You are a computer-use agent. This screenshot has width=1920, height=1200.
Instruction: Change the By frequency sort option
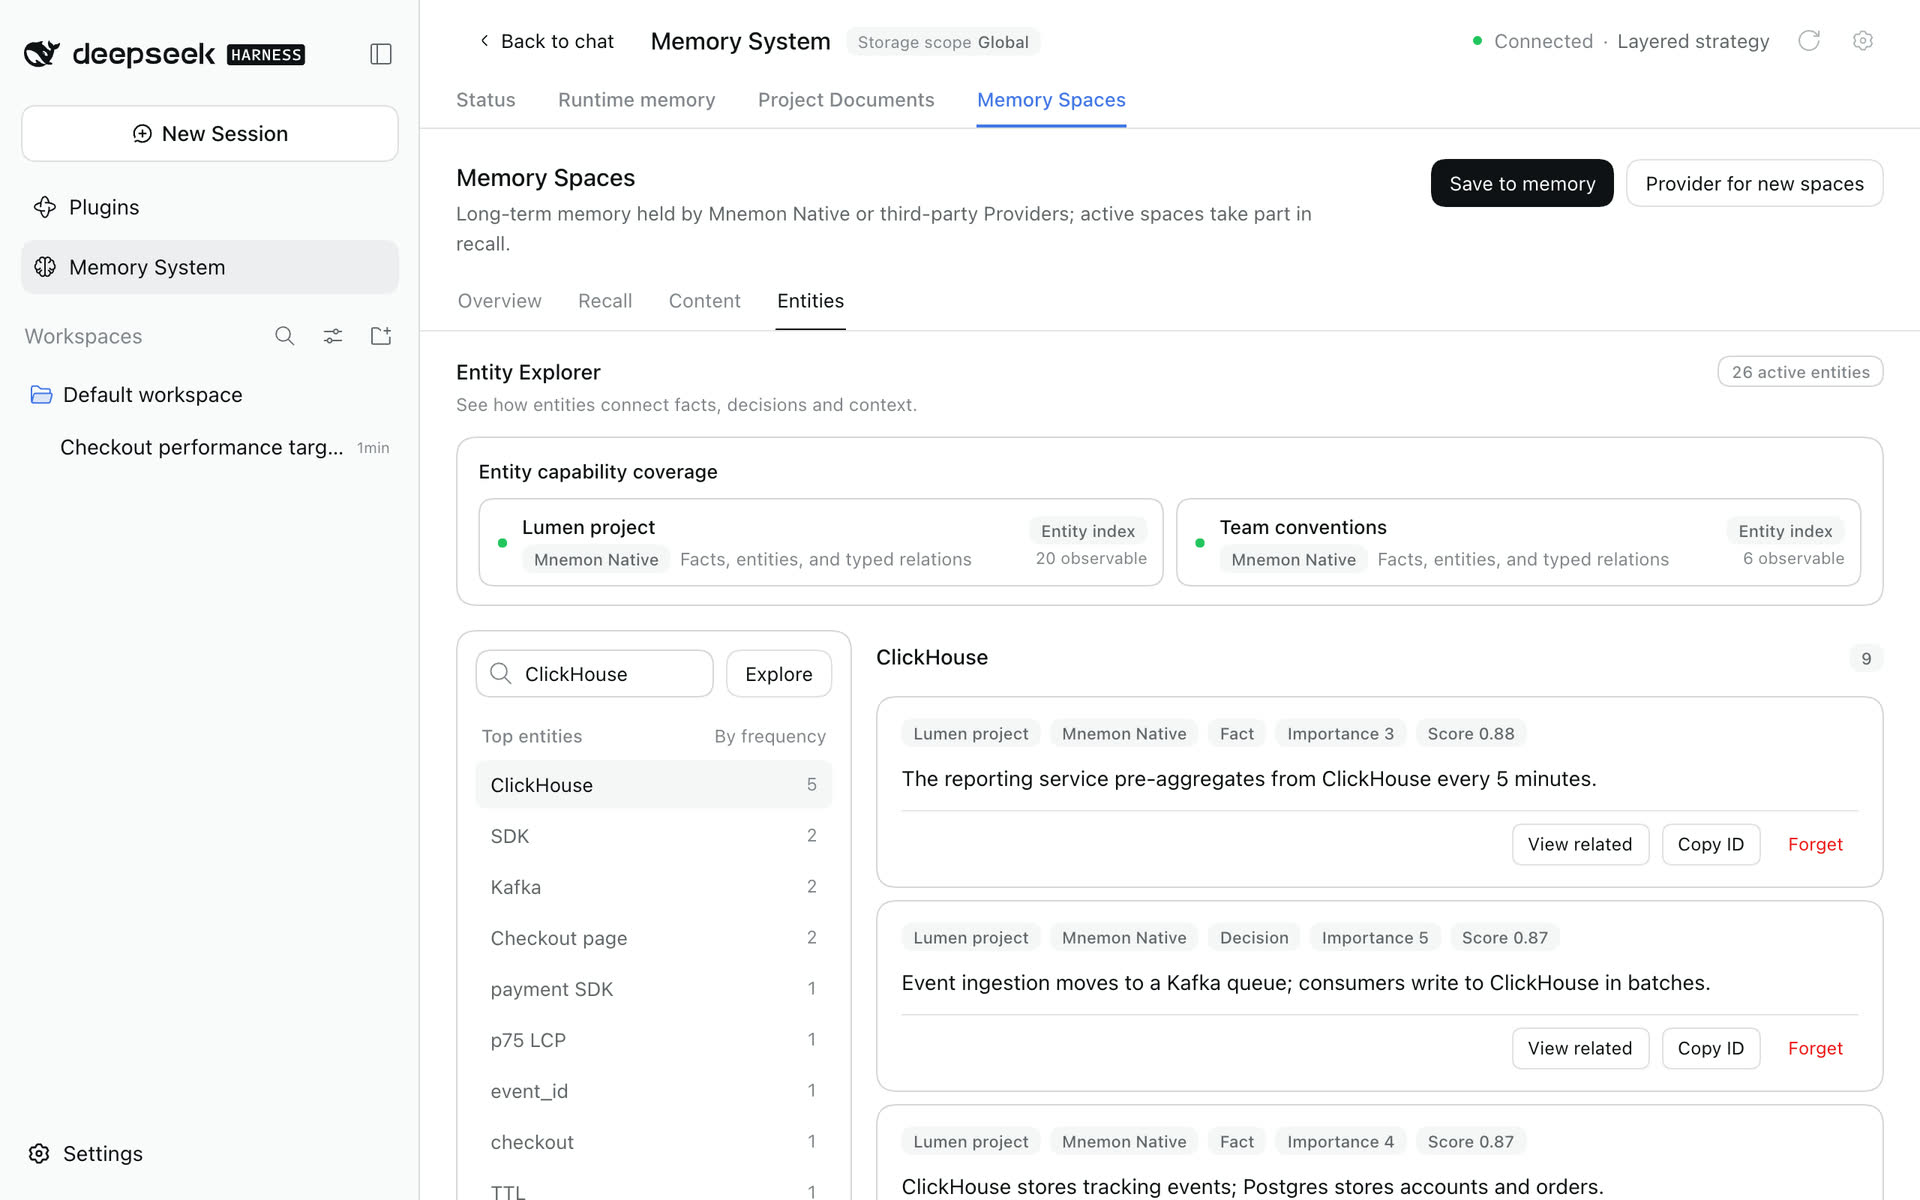coord(770,736)
